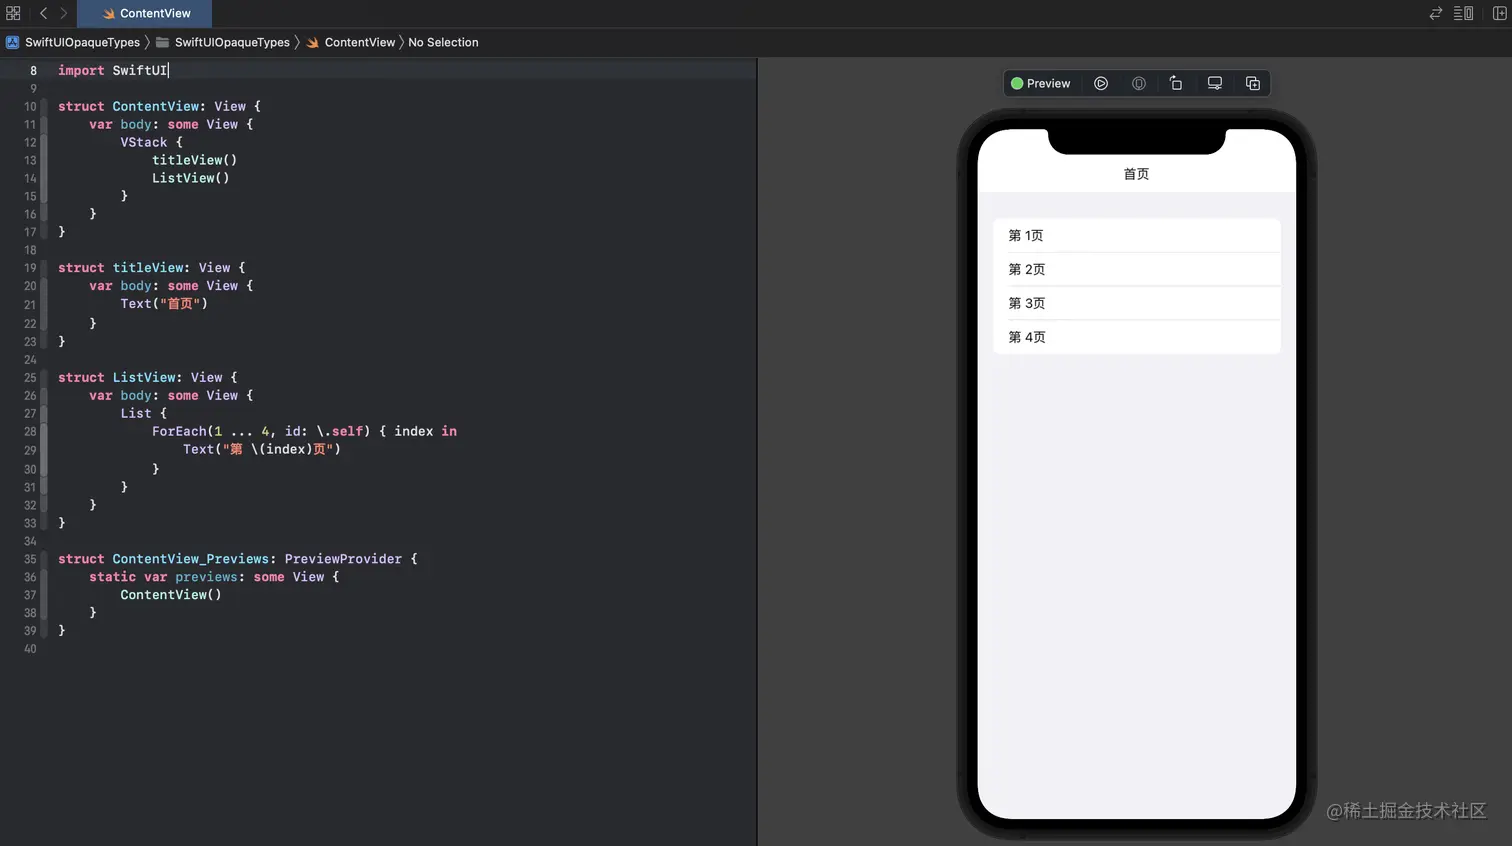Click the Text("第 \(index)页") line

coord(262,449)
